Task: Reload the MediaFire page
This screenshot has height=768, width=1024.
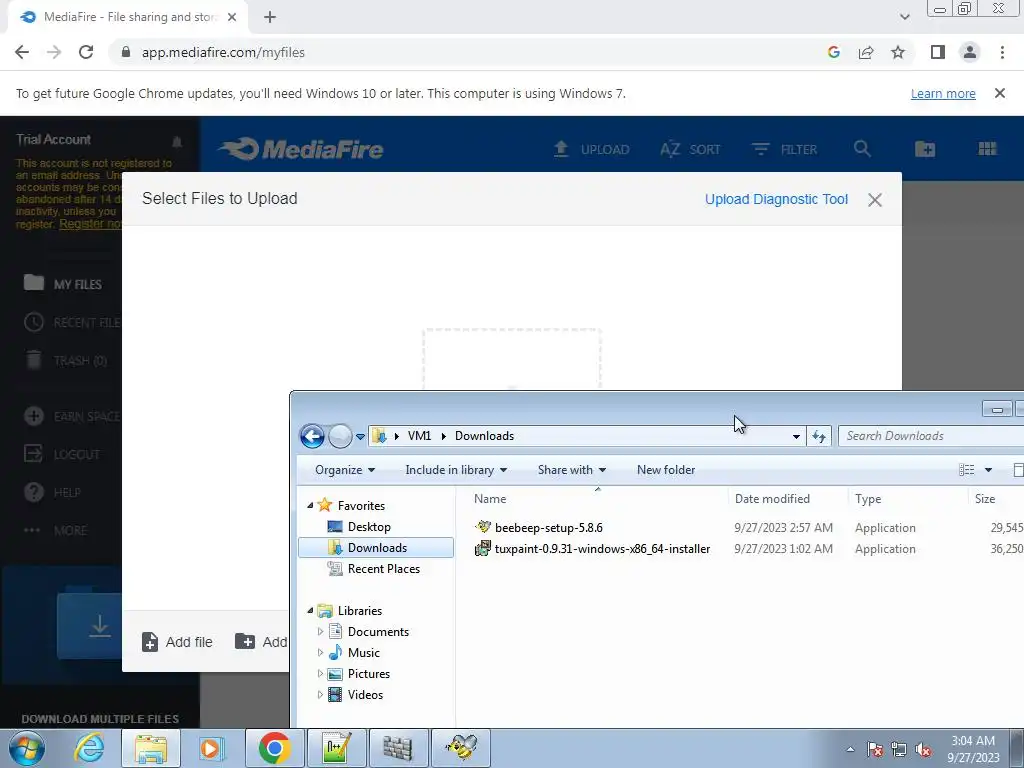Action: point(86,52)
